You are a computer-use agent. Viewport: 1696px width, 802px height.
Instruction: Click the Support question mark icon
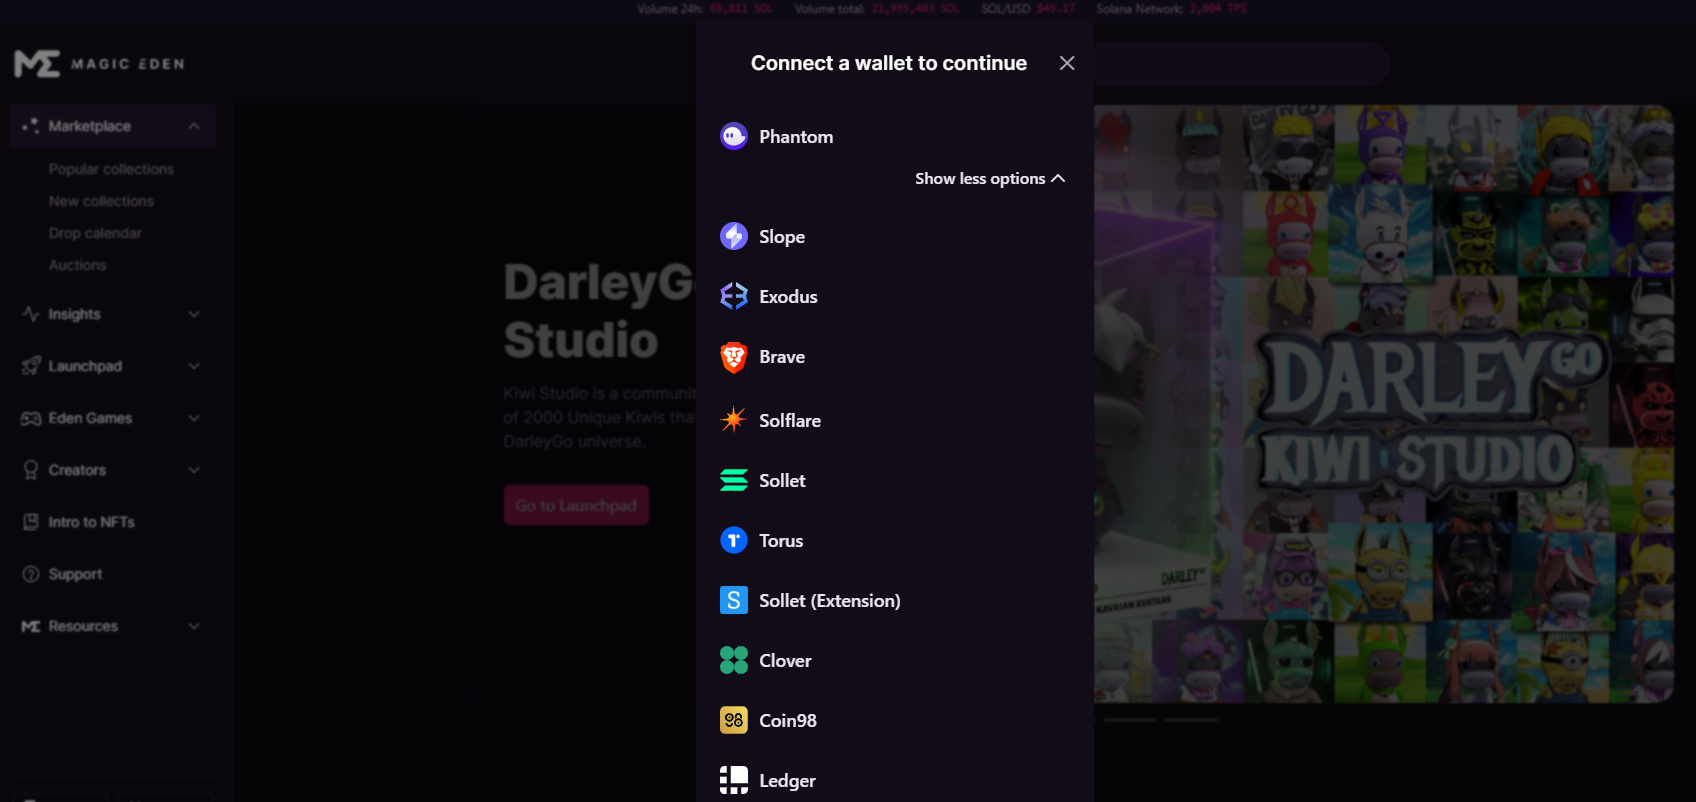(31, 574)
